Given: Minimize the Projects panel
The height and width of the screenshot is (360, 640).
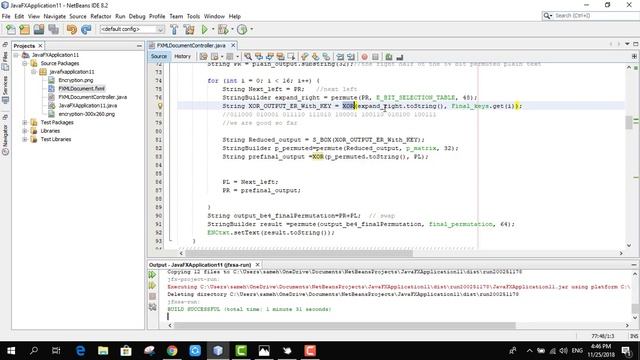Looking at the screenshot, I should point(139,46).
